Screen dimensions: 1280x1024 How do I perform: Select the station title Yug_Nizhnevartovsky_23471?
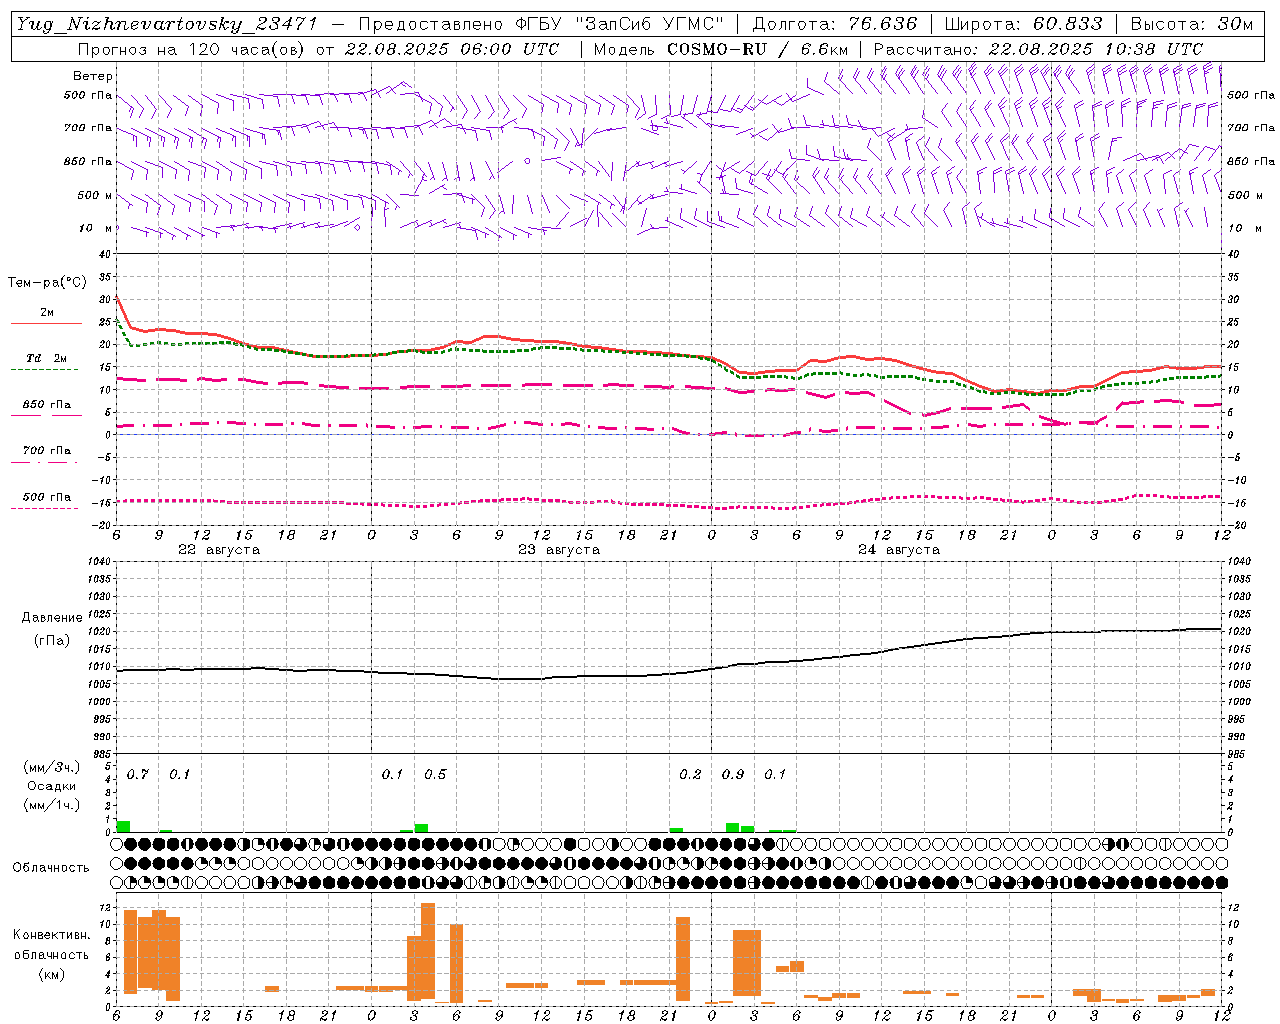168,24
